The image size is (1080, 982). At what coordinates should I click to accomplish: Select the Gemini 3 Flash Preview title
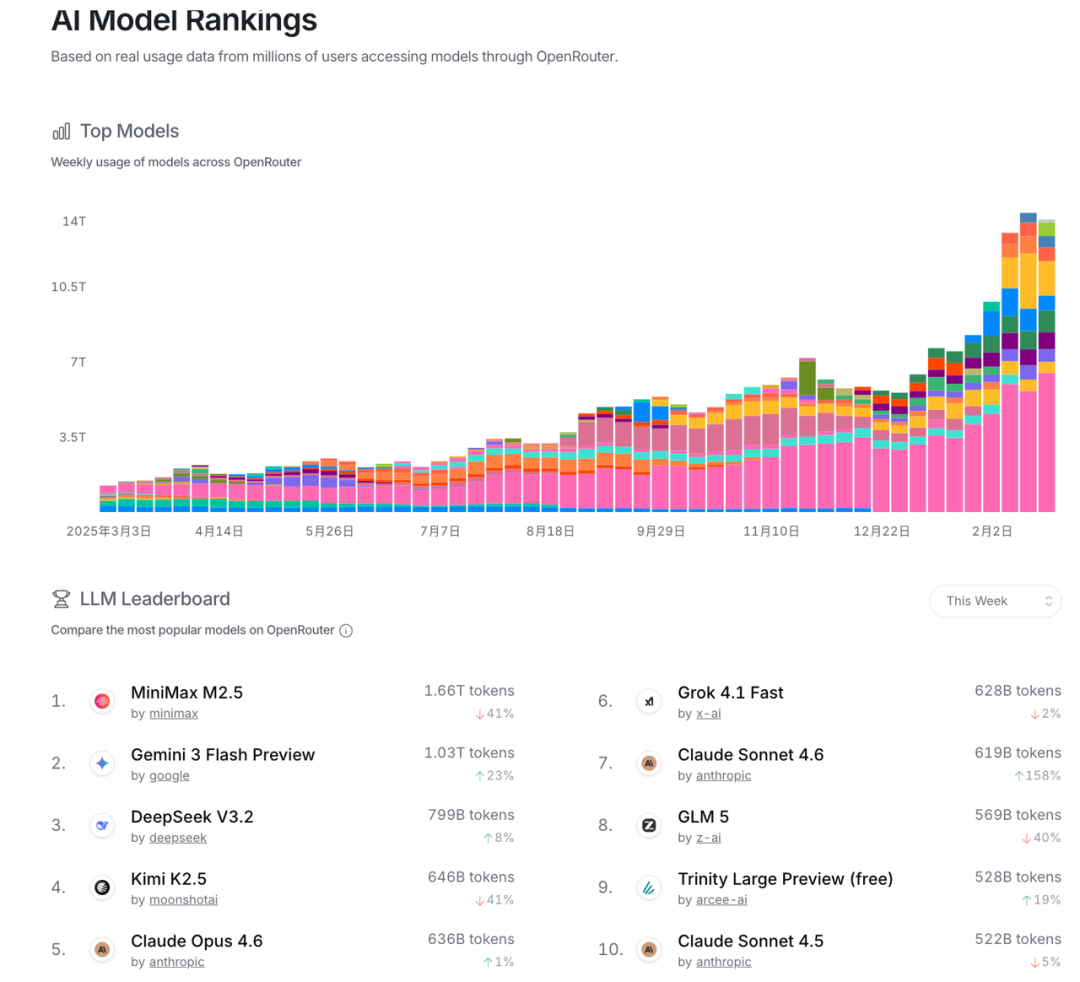222,755
